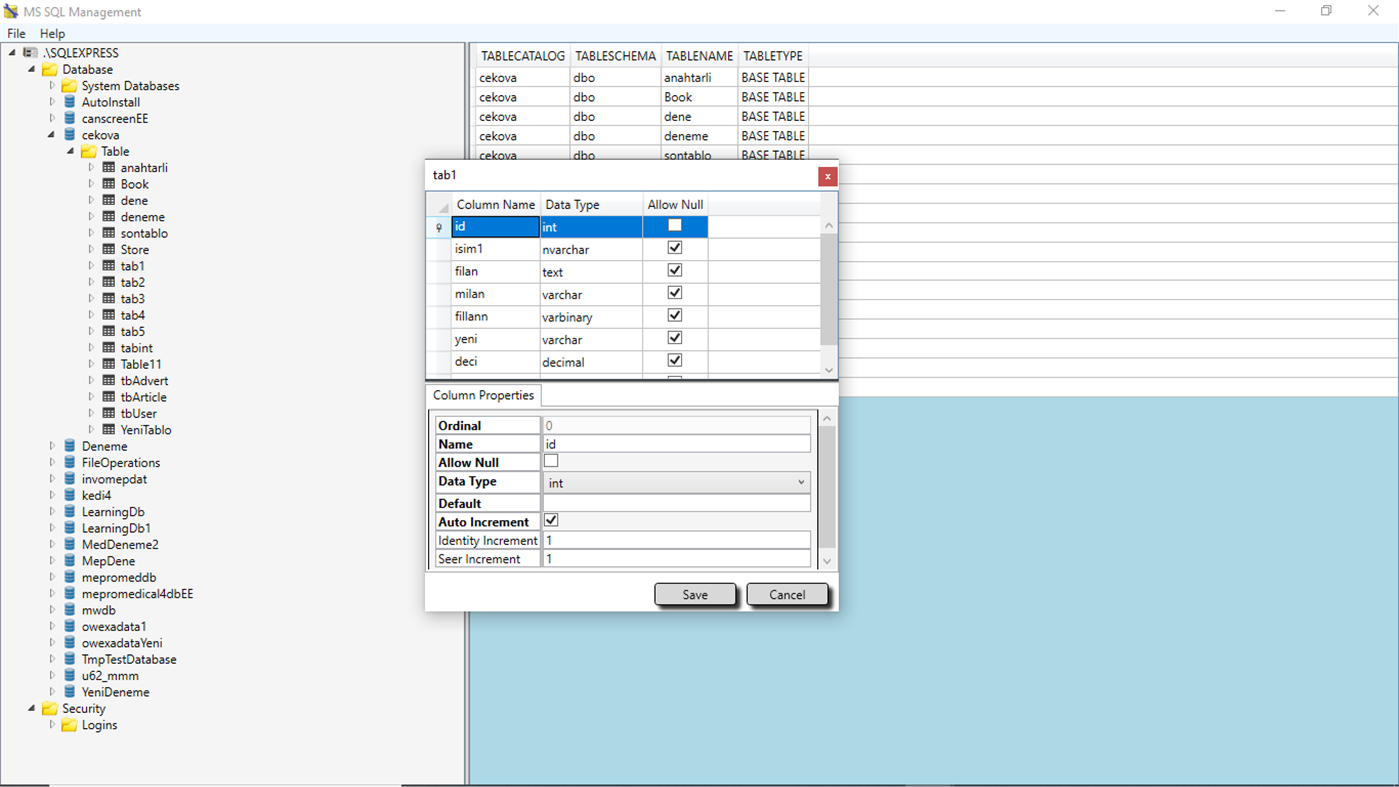Click the .\SQLEXPRESS server icon
Viewport: 1399px width, 787px height.
pyautogui.click(x=31, y=52)
